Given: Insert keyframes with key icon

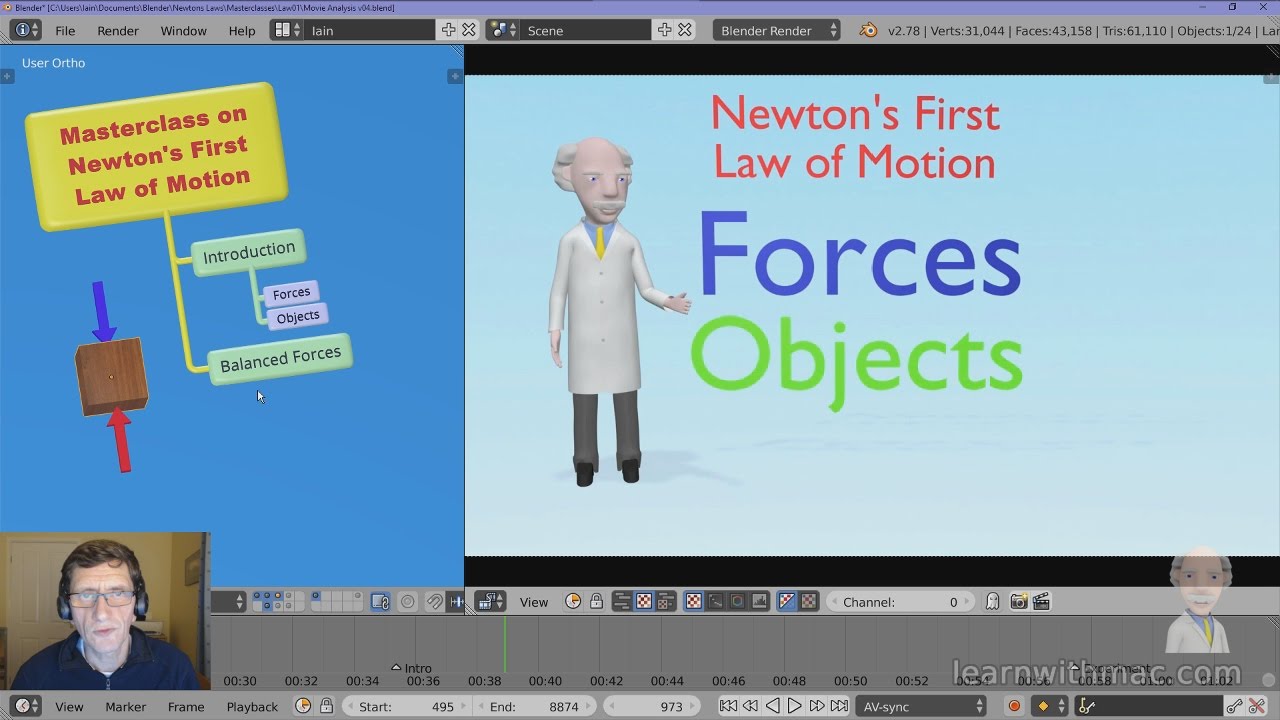Looking at the screenshot, I should point(1236,707).
